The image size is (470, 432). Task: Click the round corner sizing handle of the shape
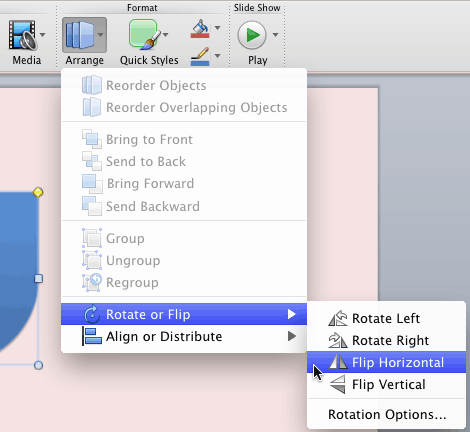pos(38,365)
